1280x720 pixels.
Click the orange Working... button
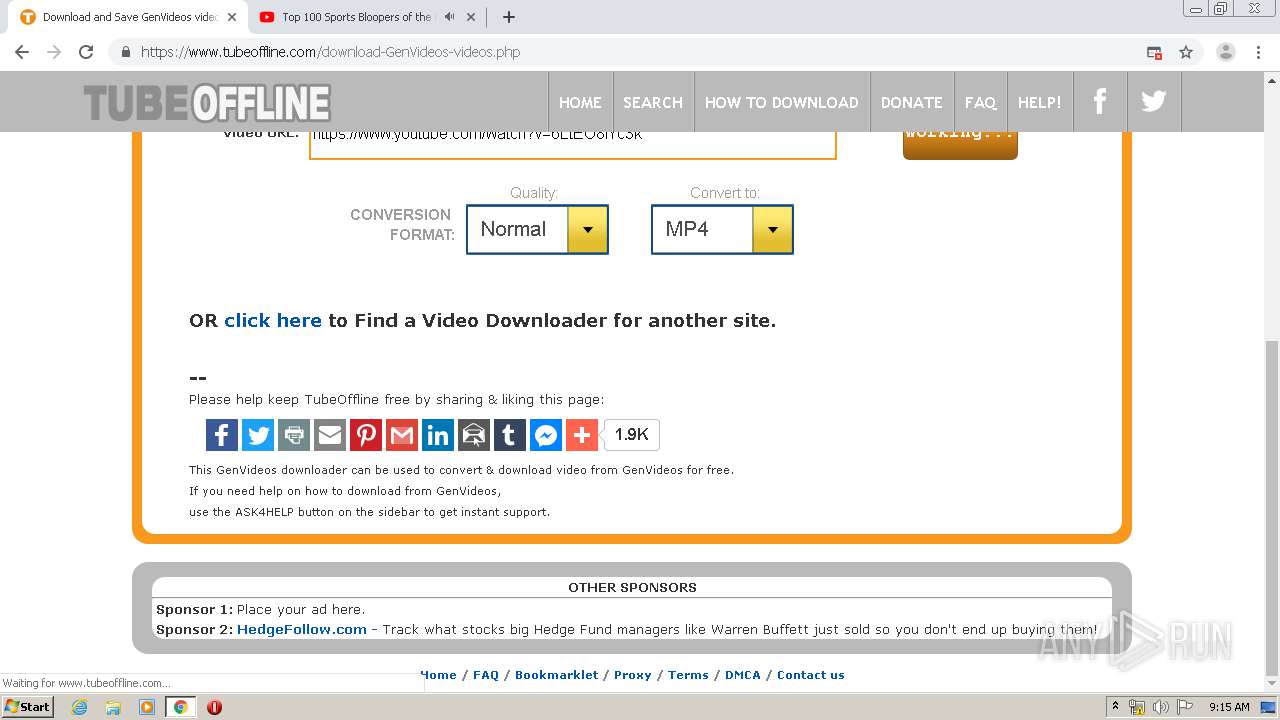click(x=960, y=145)
